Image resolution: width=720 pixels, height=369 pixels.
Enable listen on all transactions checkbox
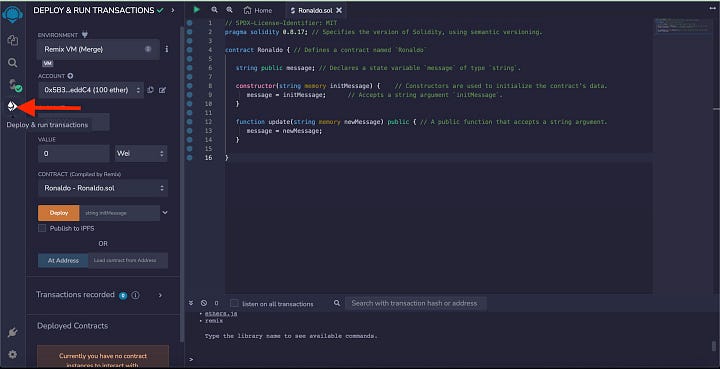234,303
